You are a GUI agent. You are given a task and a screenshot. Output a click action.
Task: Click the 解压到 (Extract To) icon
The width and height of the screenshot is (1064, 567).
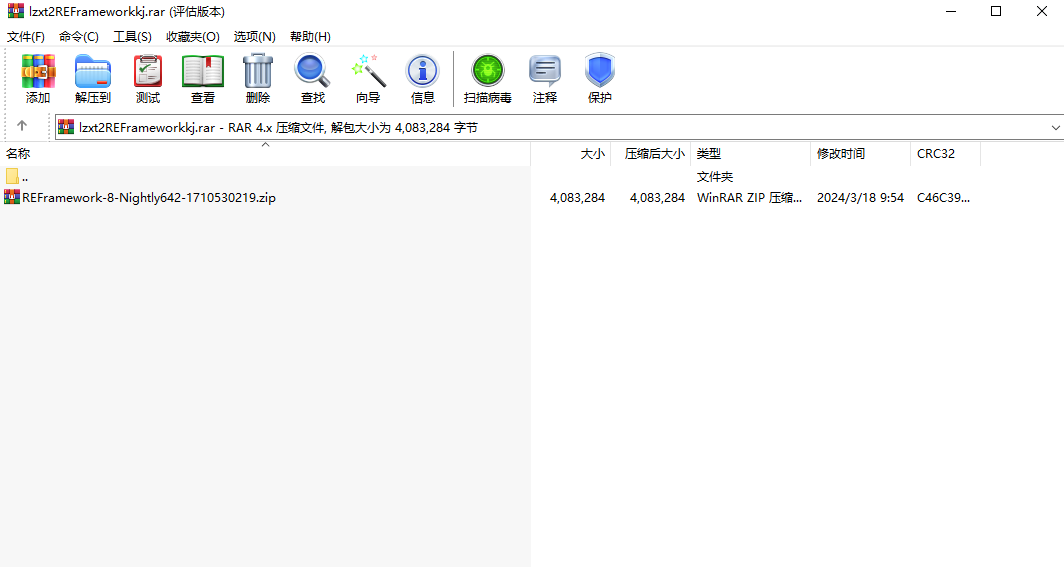(x=93, y=79)
